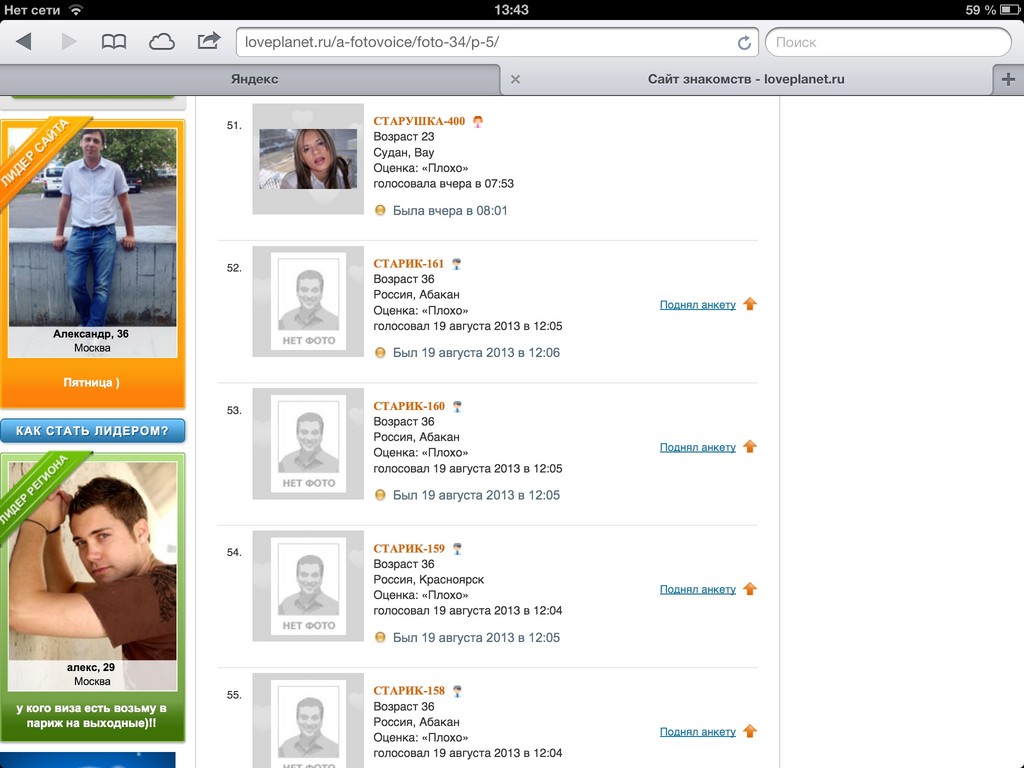Select the Сайт знакомств loveplanet.ru tab
1024x768 pixels.
pos(746,79)
